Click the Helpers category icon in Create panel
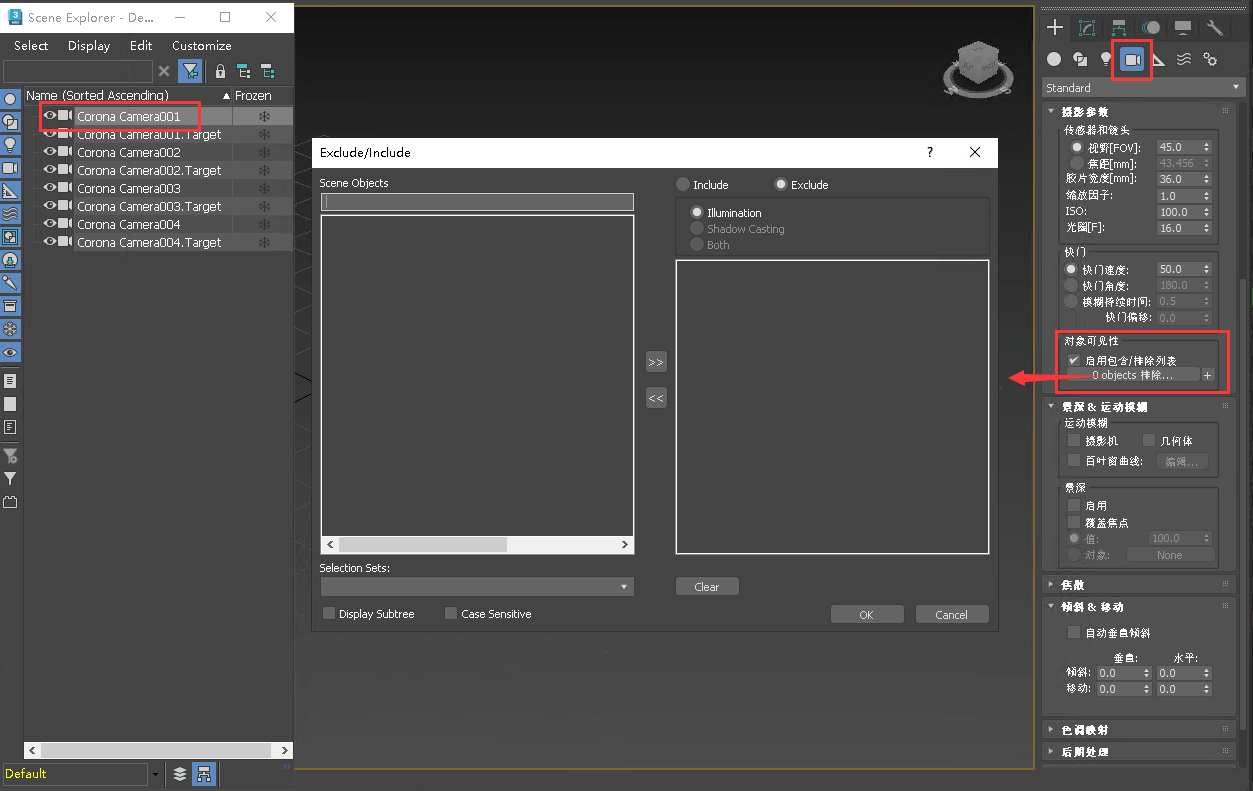 click(x=1157, y=60)
